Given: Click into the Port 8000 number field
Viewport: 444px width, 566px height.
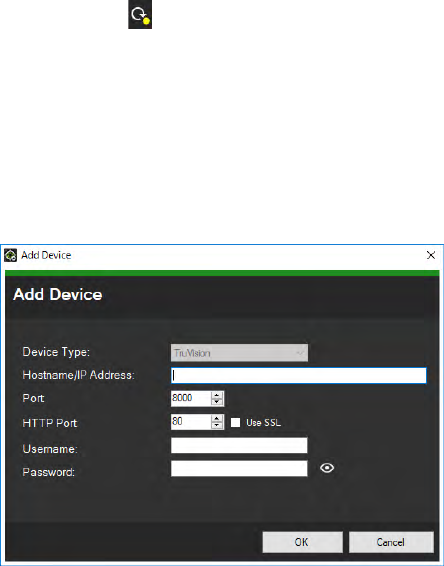Looking at the screenshot, I should click(x=191, y=399).
